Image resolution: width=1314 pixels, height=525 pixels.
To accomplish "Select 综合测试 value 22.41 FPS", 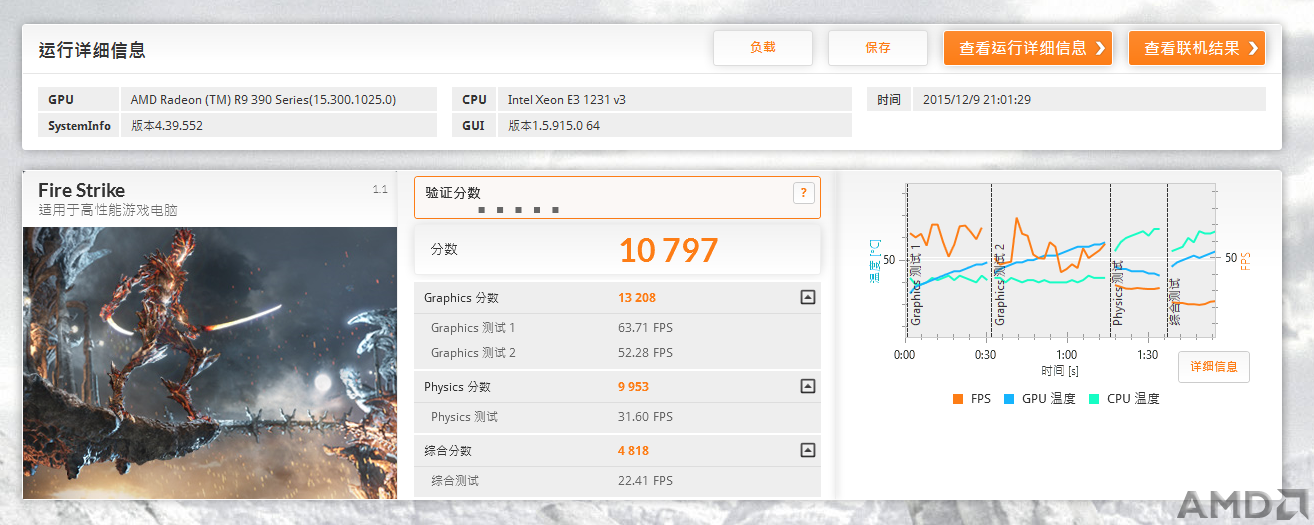I will coord(646,480).
